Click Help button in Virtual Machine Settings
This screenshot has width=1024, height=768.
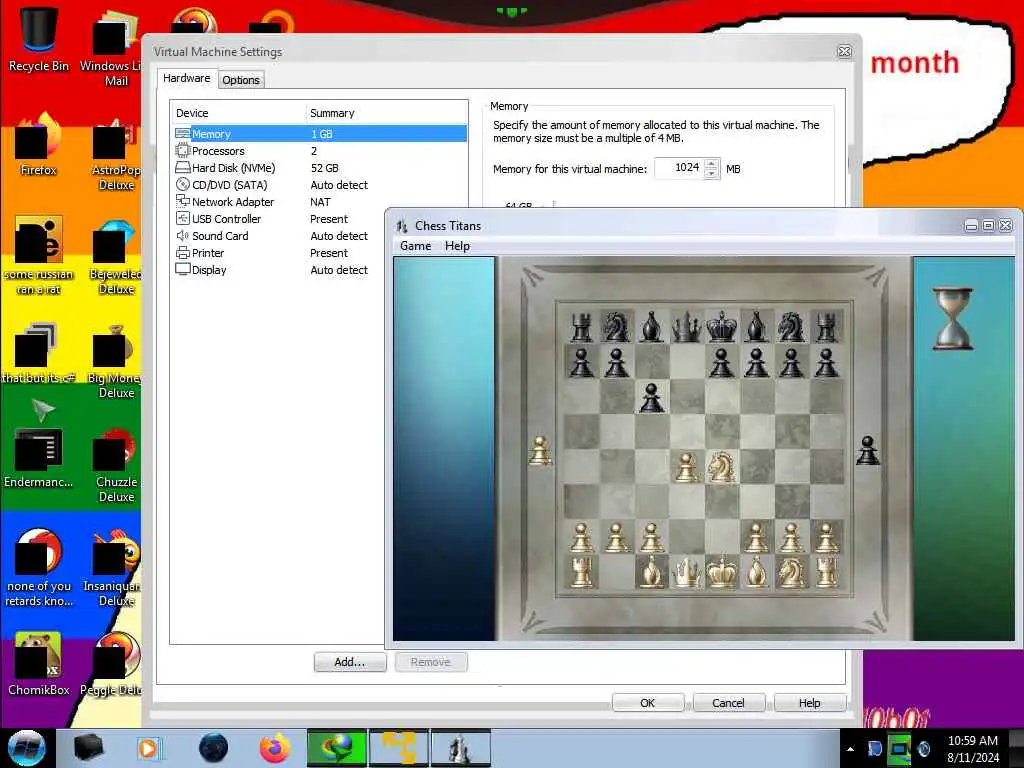coord(810,703)
